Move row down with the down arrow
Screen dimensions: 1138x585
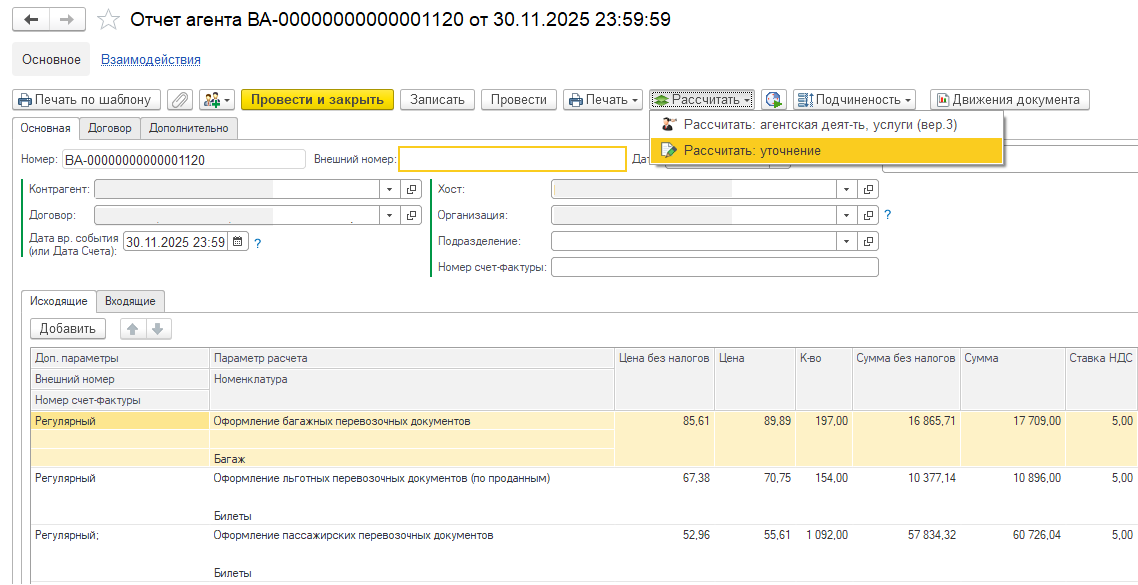point(158,329)
